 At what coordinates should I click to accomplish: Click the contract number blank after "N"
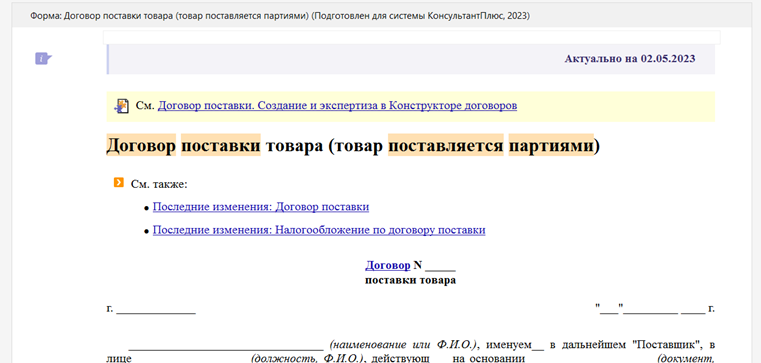click(x=441, y=266)
